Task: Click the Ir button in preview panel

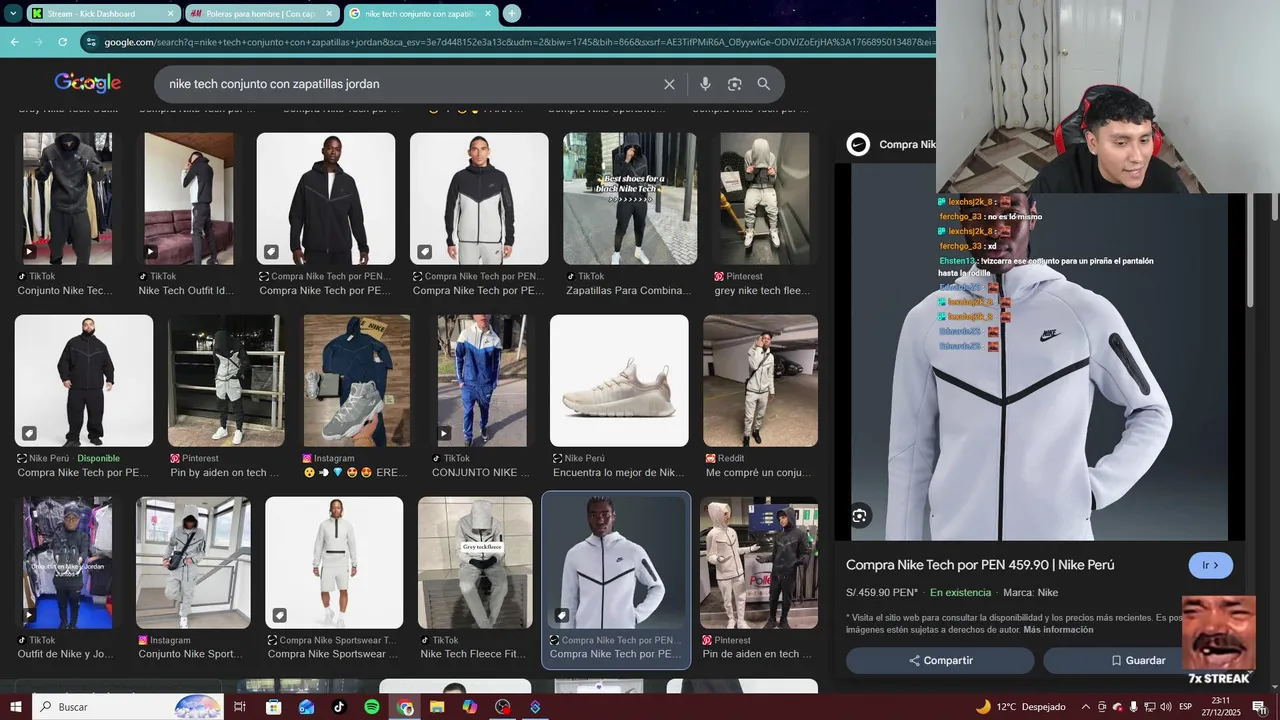Action: (1210, 565)
